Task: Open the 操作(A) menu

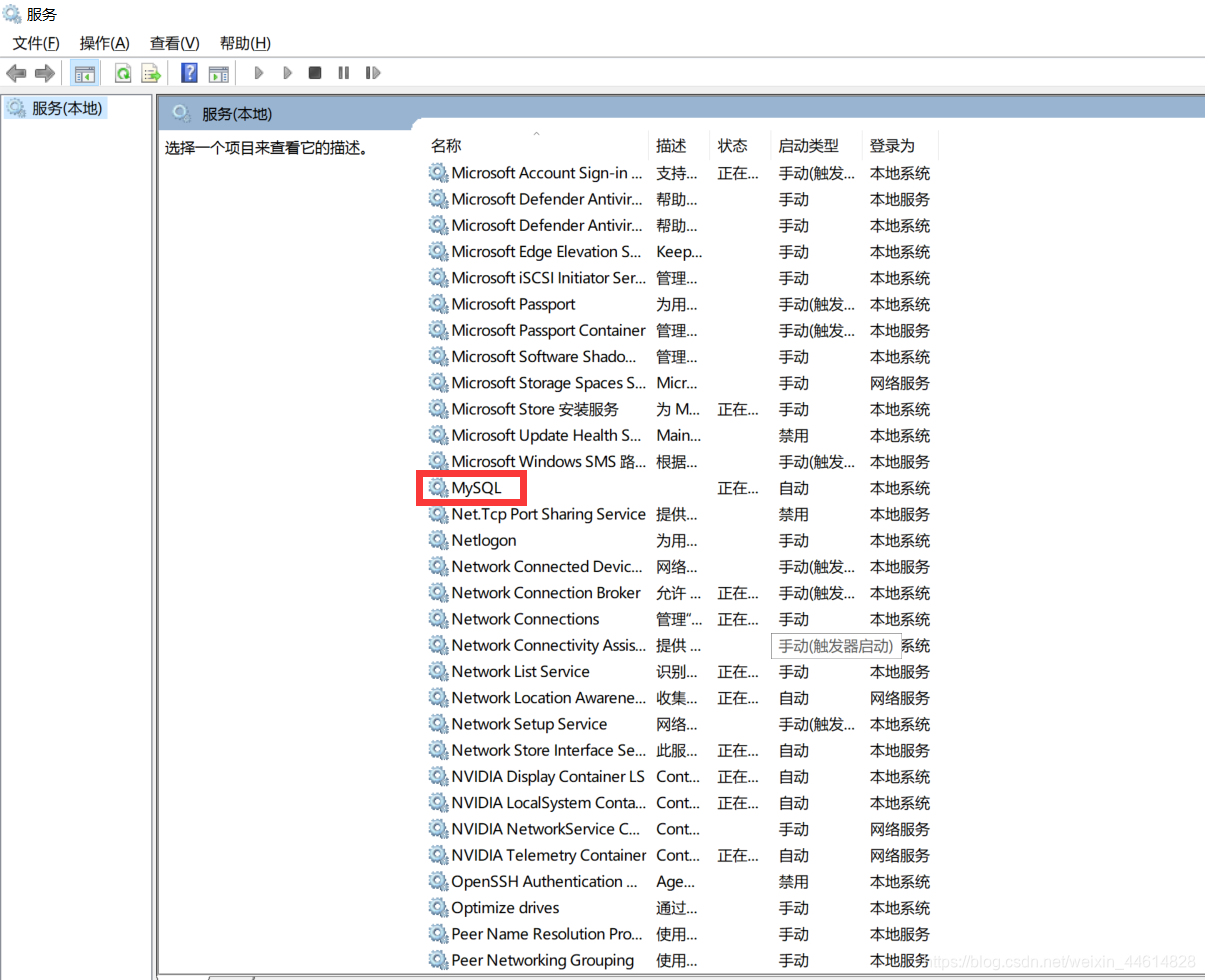Action: point(105,43)
